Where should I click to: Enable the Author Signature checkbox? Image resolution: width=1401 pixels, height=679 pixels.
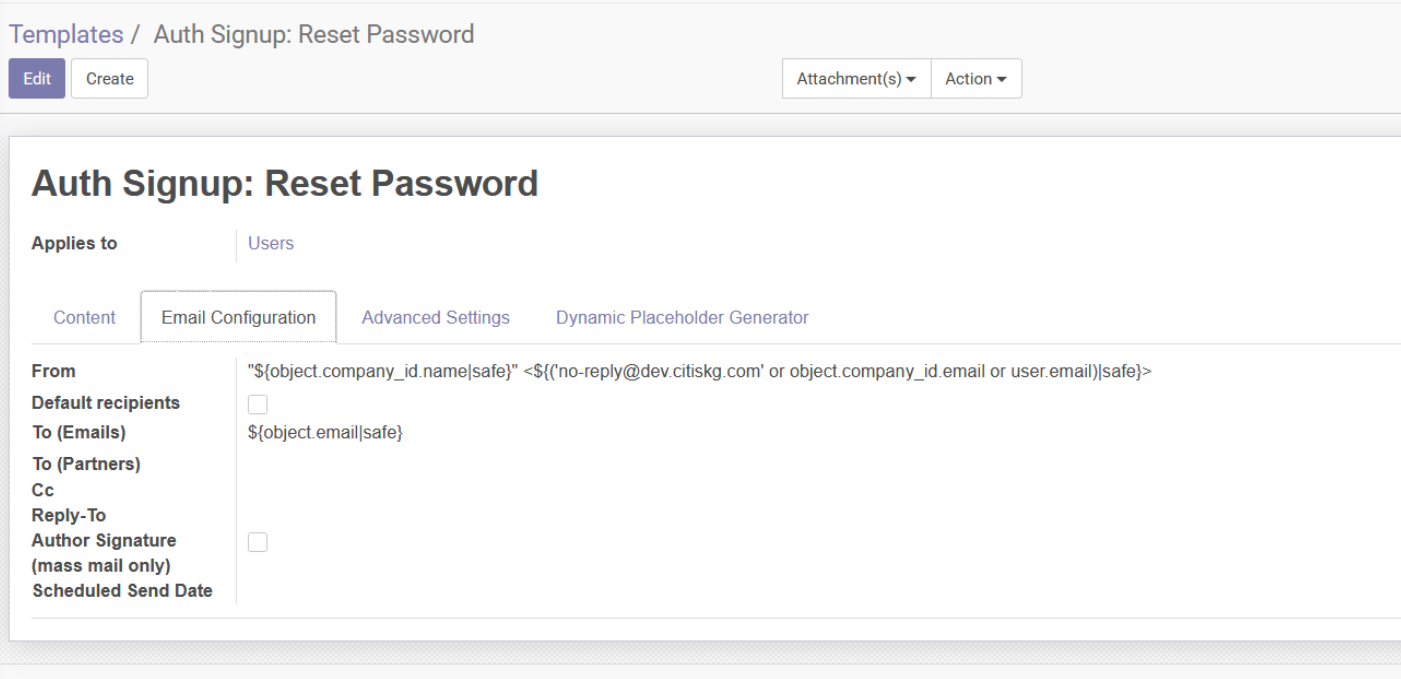click(258, 542)
